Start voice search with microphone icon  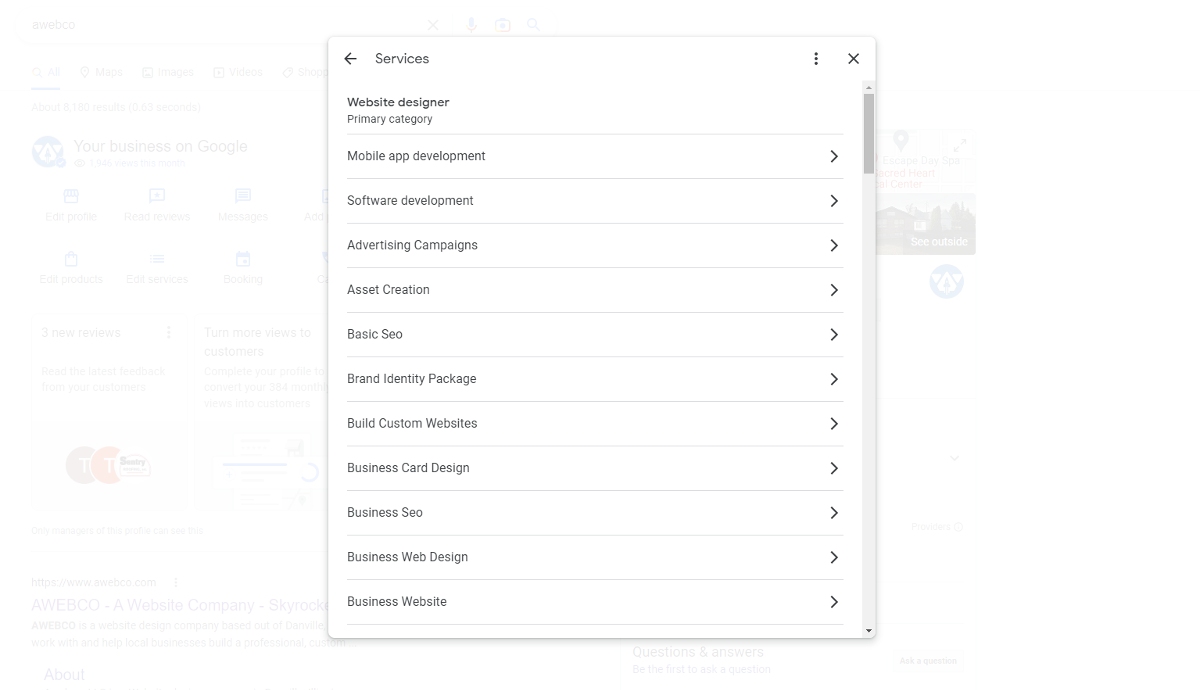pos(471,25)
